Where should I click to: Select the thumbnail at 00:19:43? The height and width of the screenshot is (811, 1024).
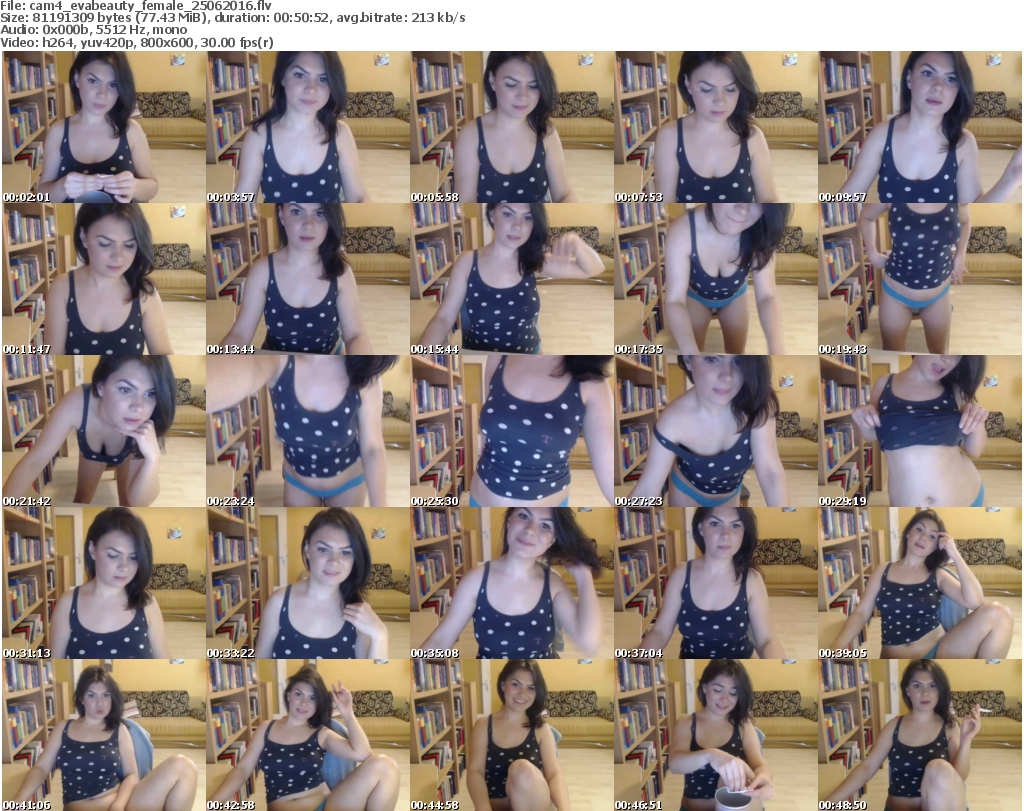(x=920, y=279)
